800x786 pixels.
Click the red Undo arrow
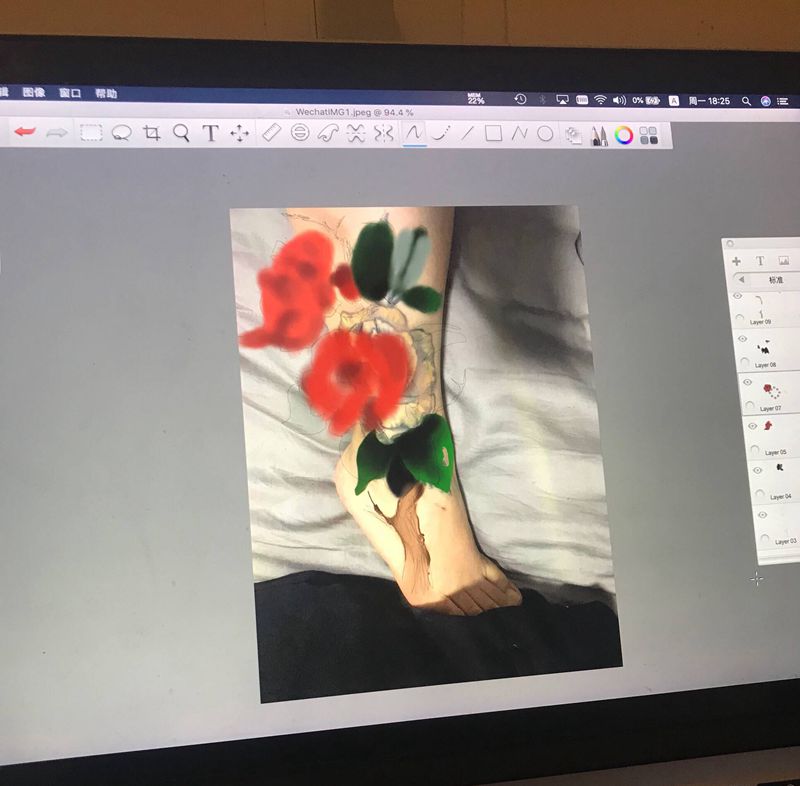click(x=25, y=132)
